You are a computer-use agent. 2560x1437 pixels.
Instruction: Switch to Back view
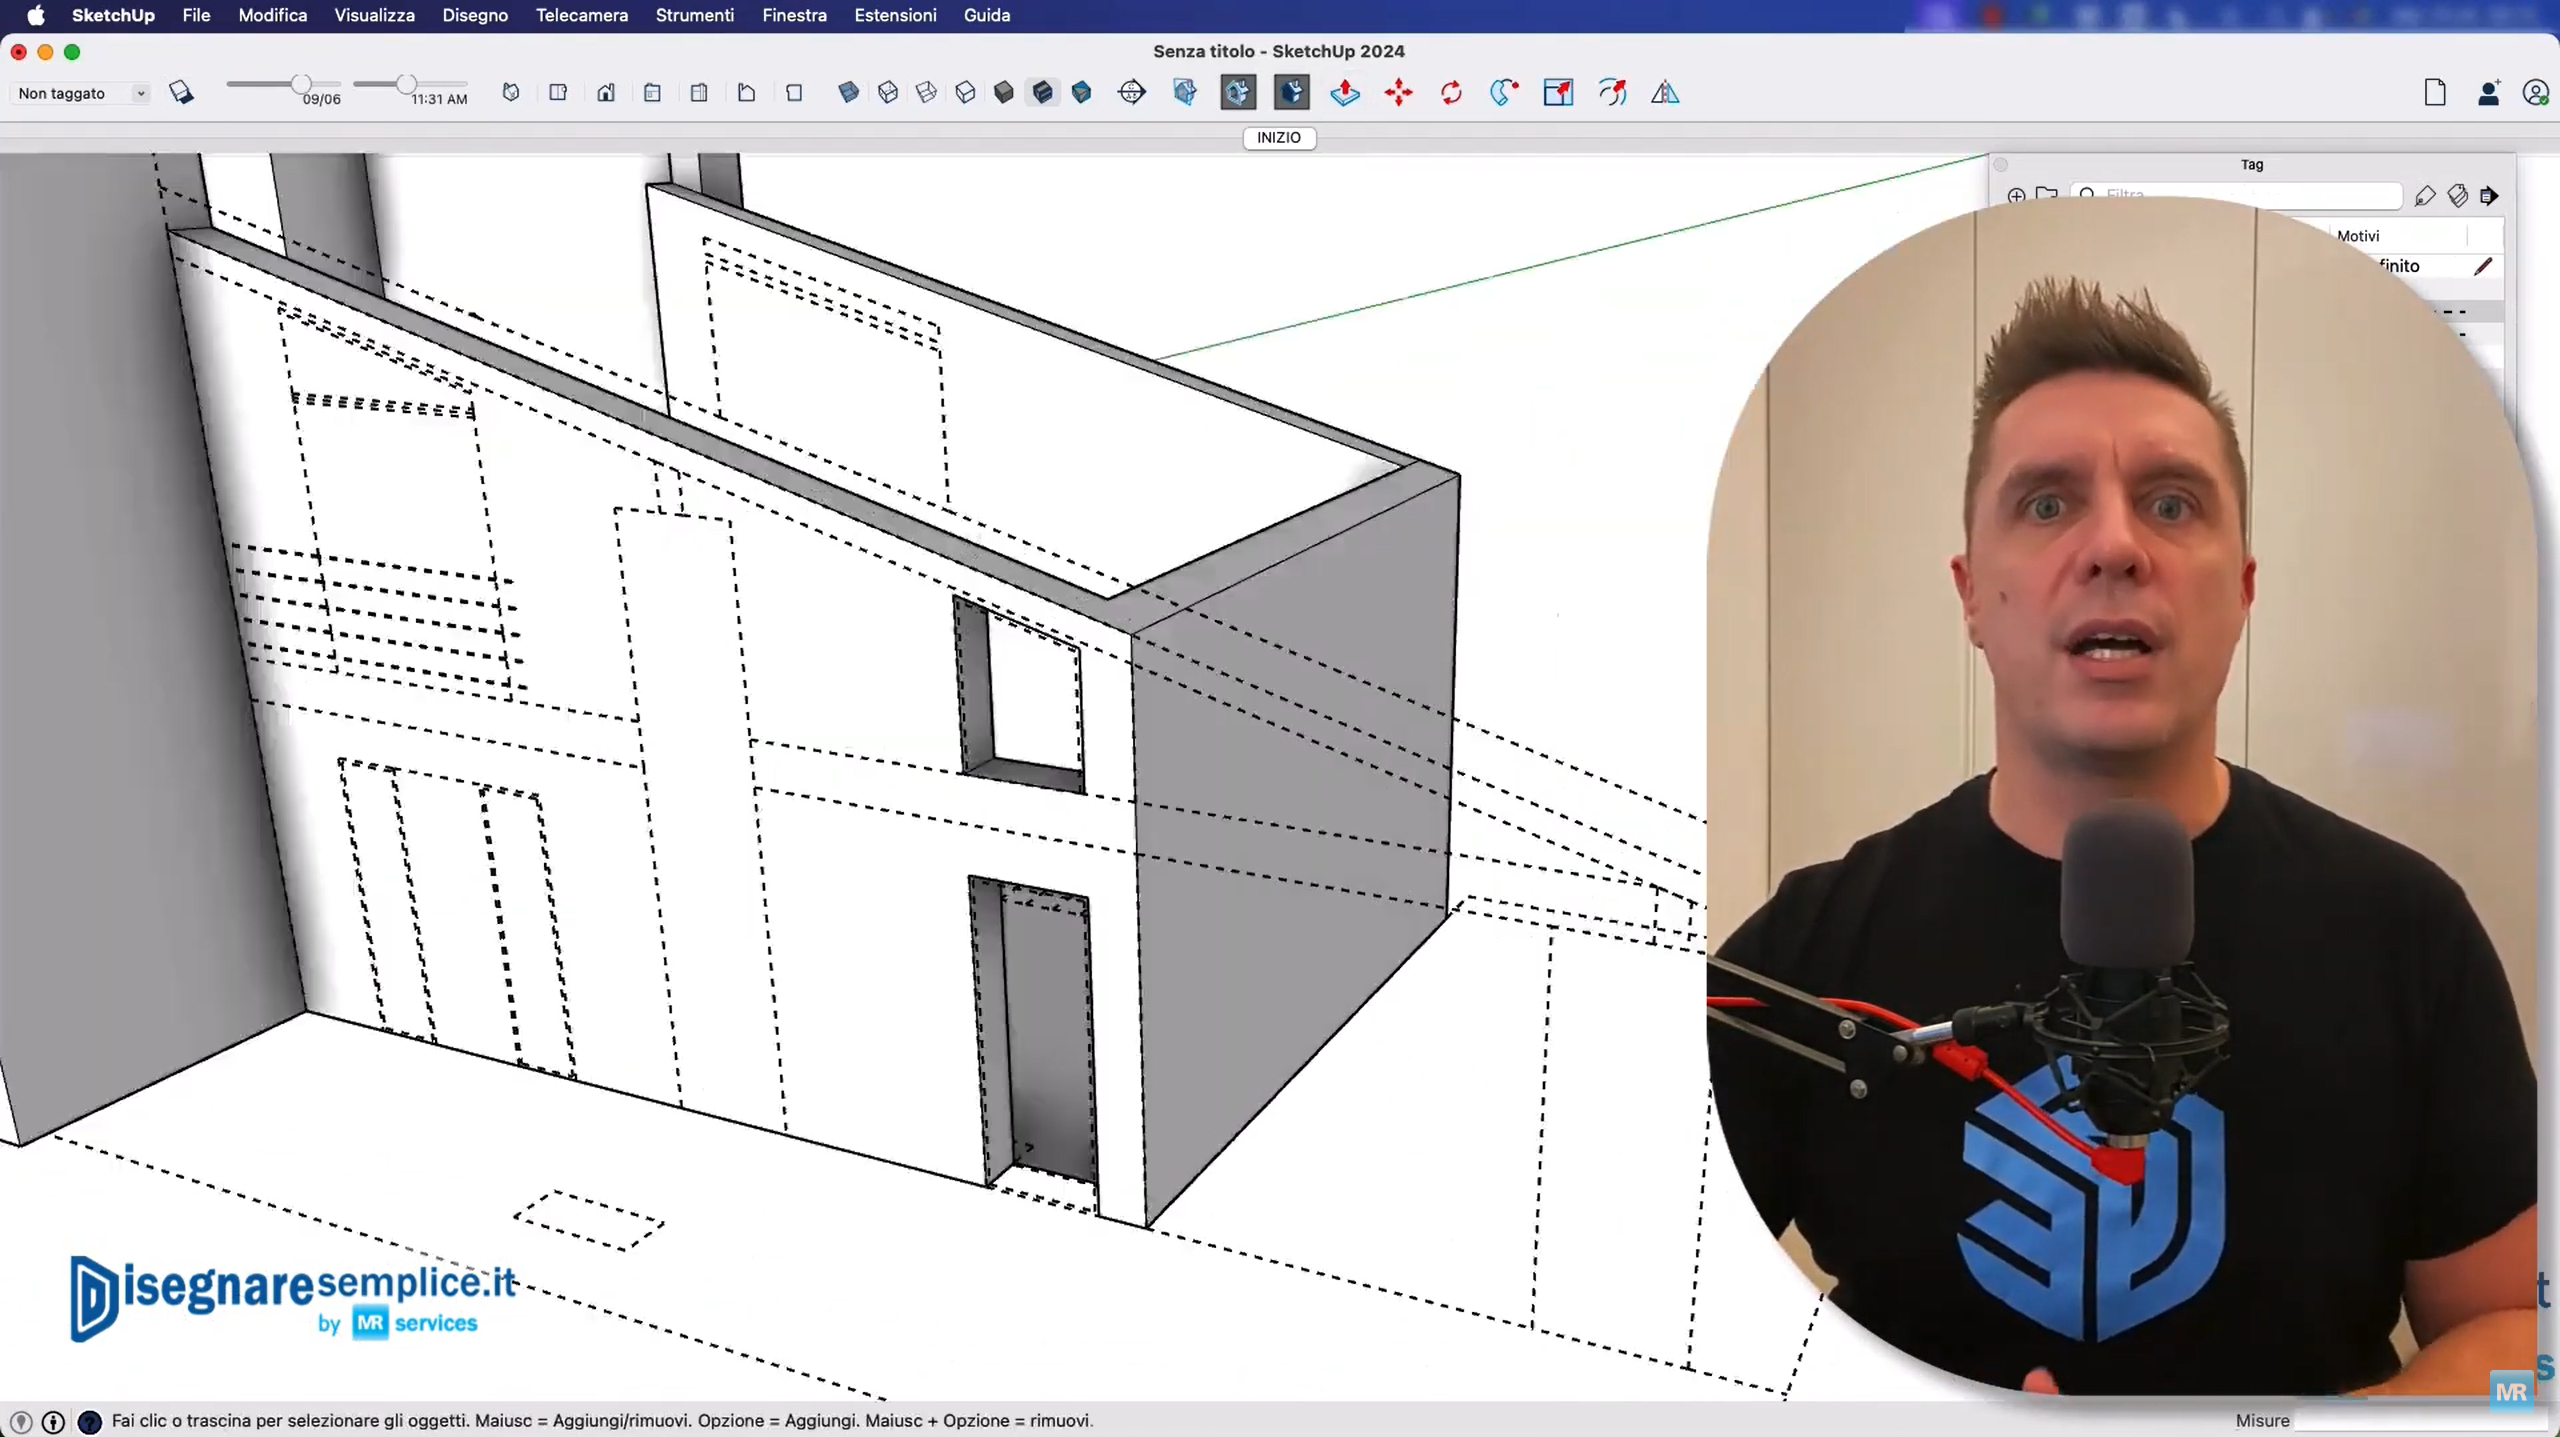click(x=699, y=93)
